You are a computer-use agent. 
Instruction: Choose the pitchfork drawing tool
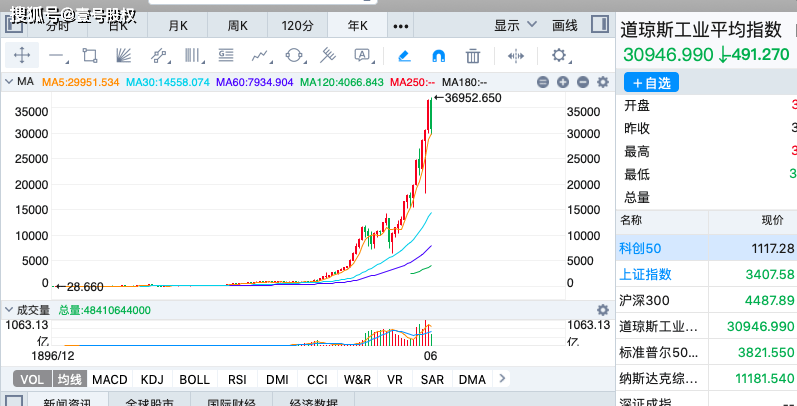328,55
